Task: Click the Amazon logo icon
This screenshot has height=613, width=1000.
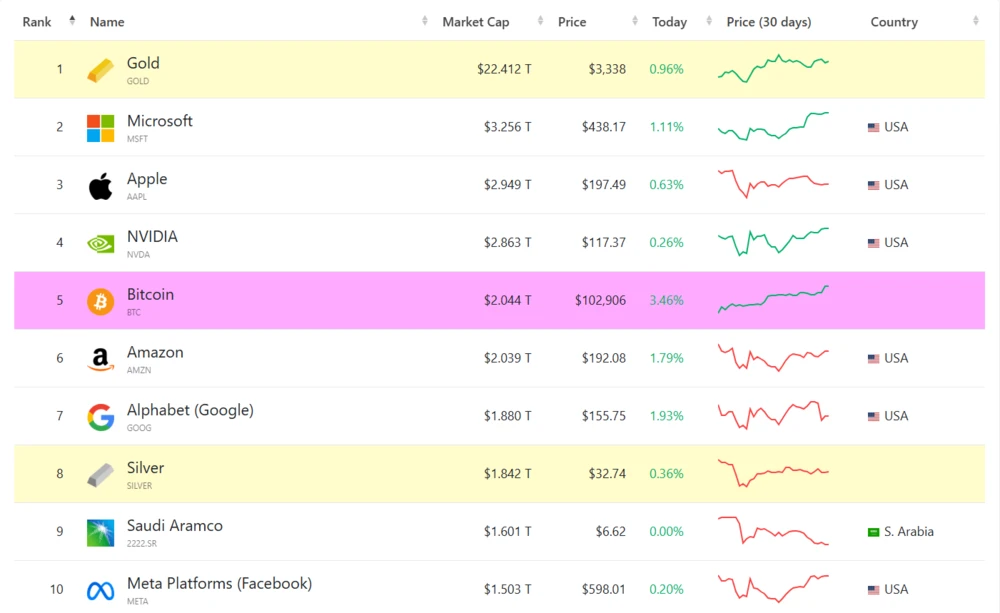Action: (100, 359)
